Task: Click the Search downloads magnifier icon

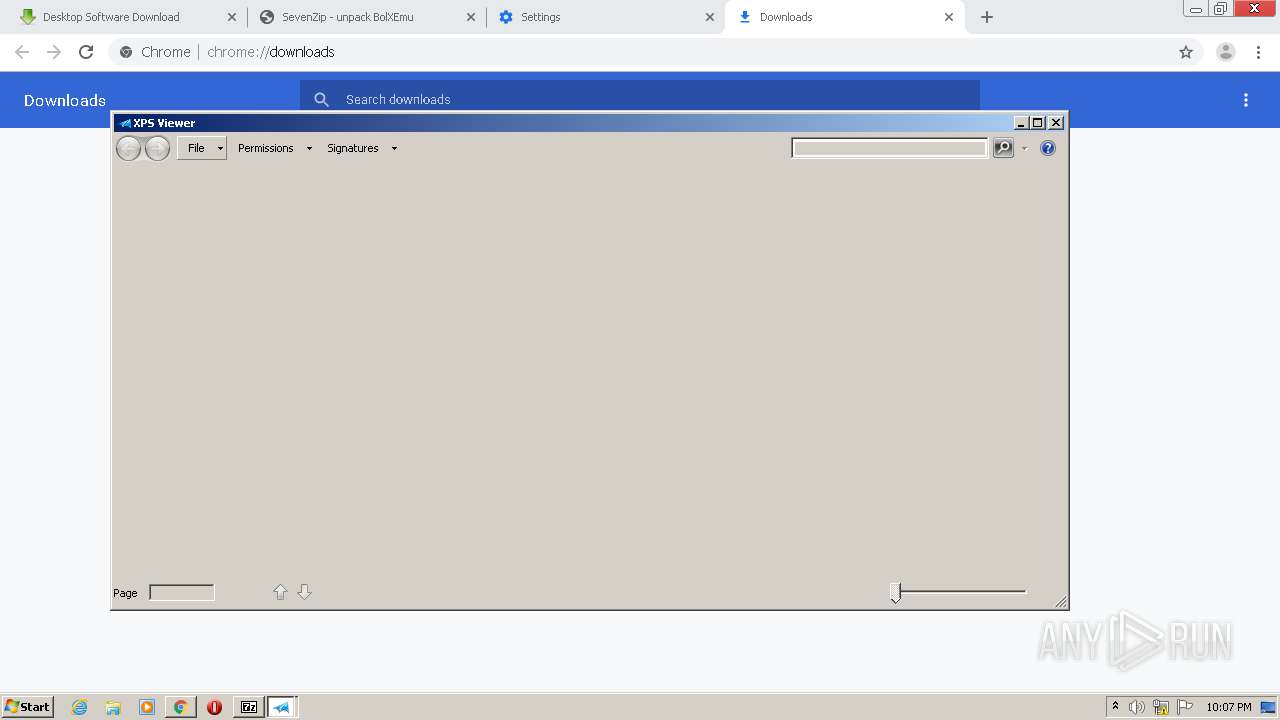Action: 321,99
